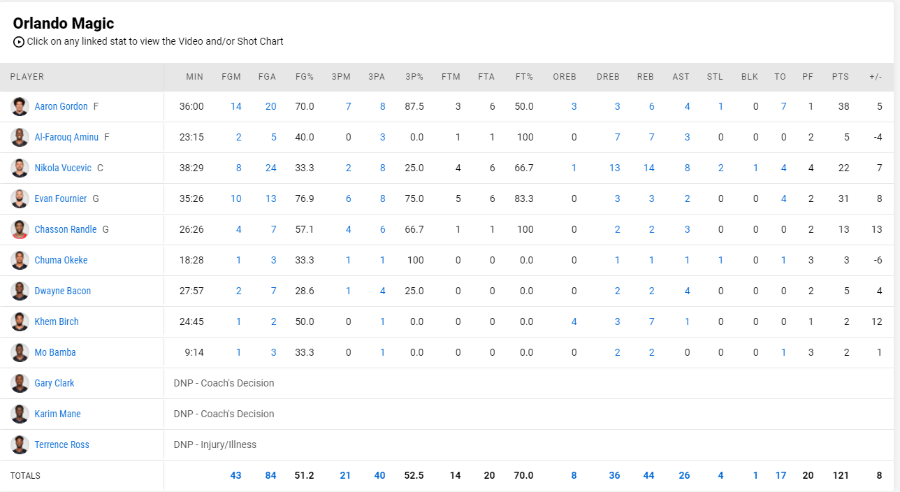Screen dimensions: 900x492
Task: Open Evan Fournier's headshot thumbnail
Action: [20, 199]
